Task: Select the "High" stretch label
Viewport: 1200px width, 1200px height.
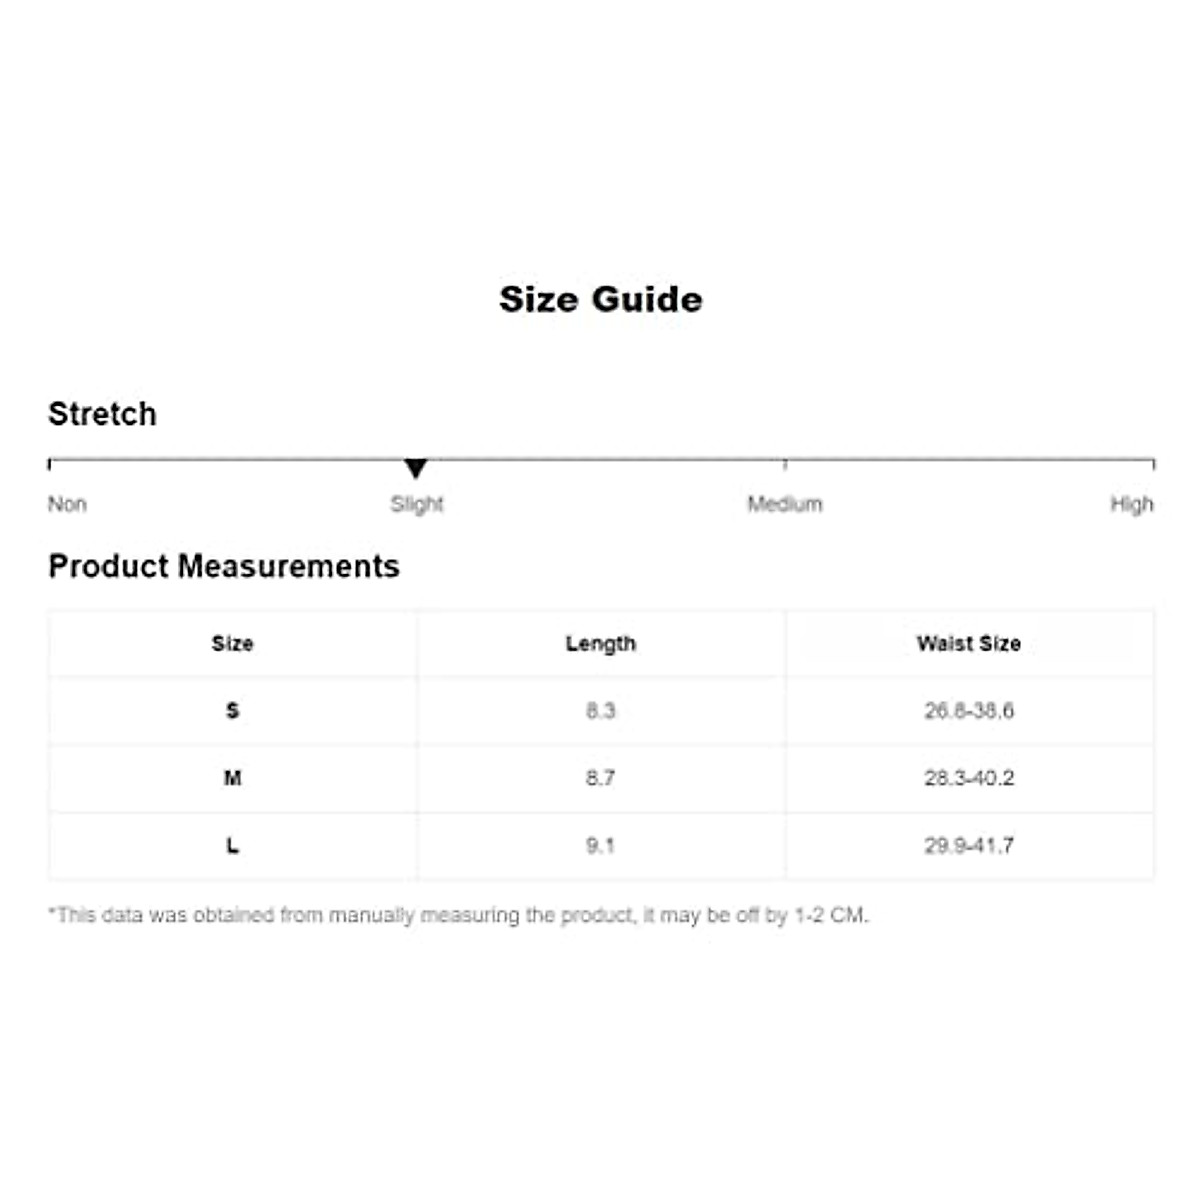Action: 1131,504
